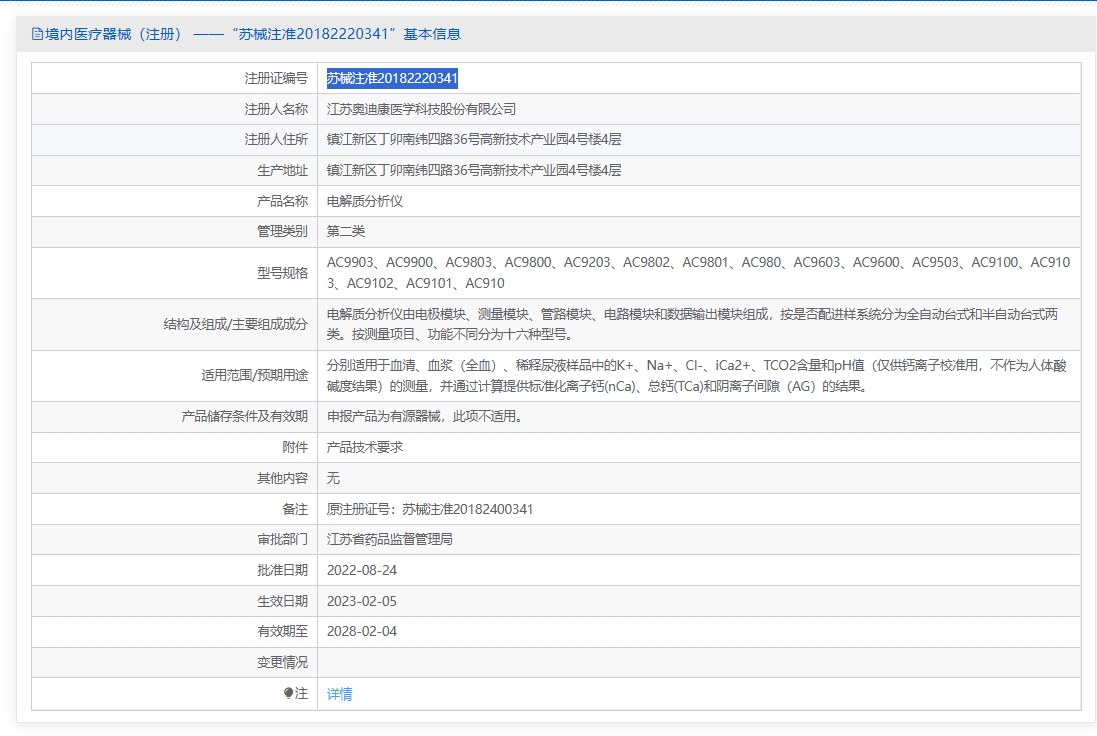This screenshot has width=1097, height=736.
Task: Click the address value in 注册人住所 row
Action: pos(474,139)
